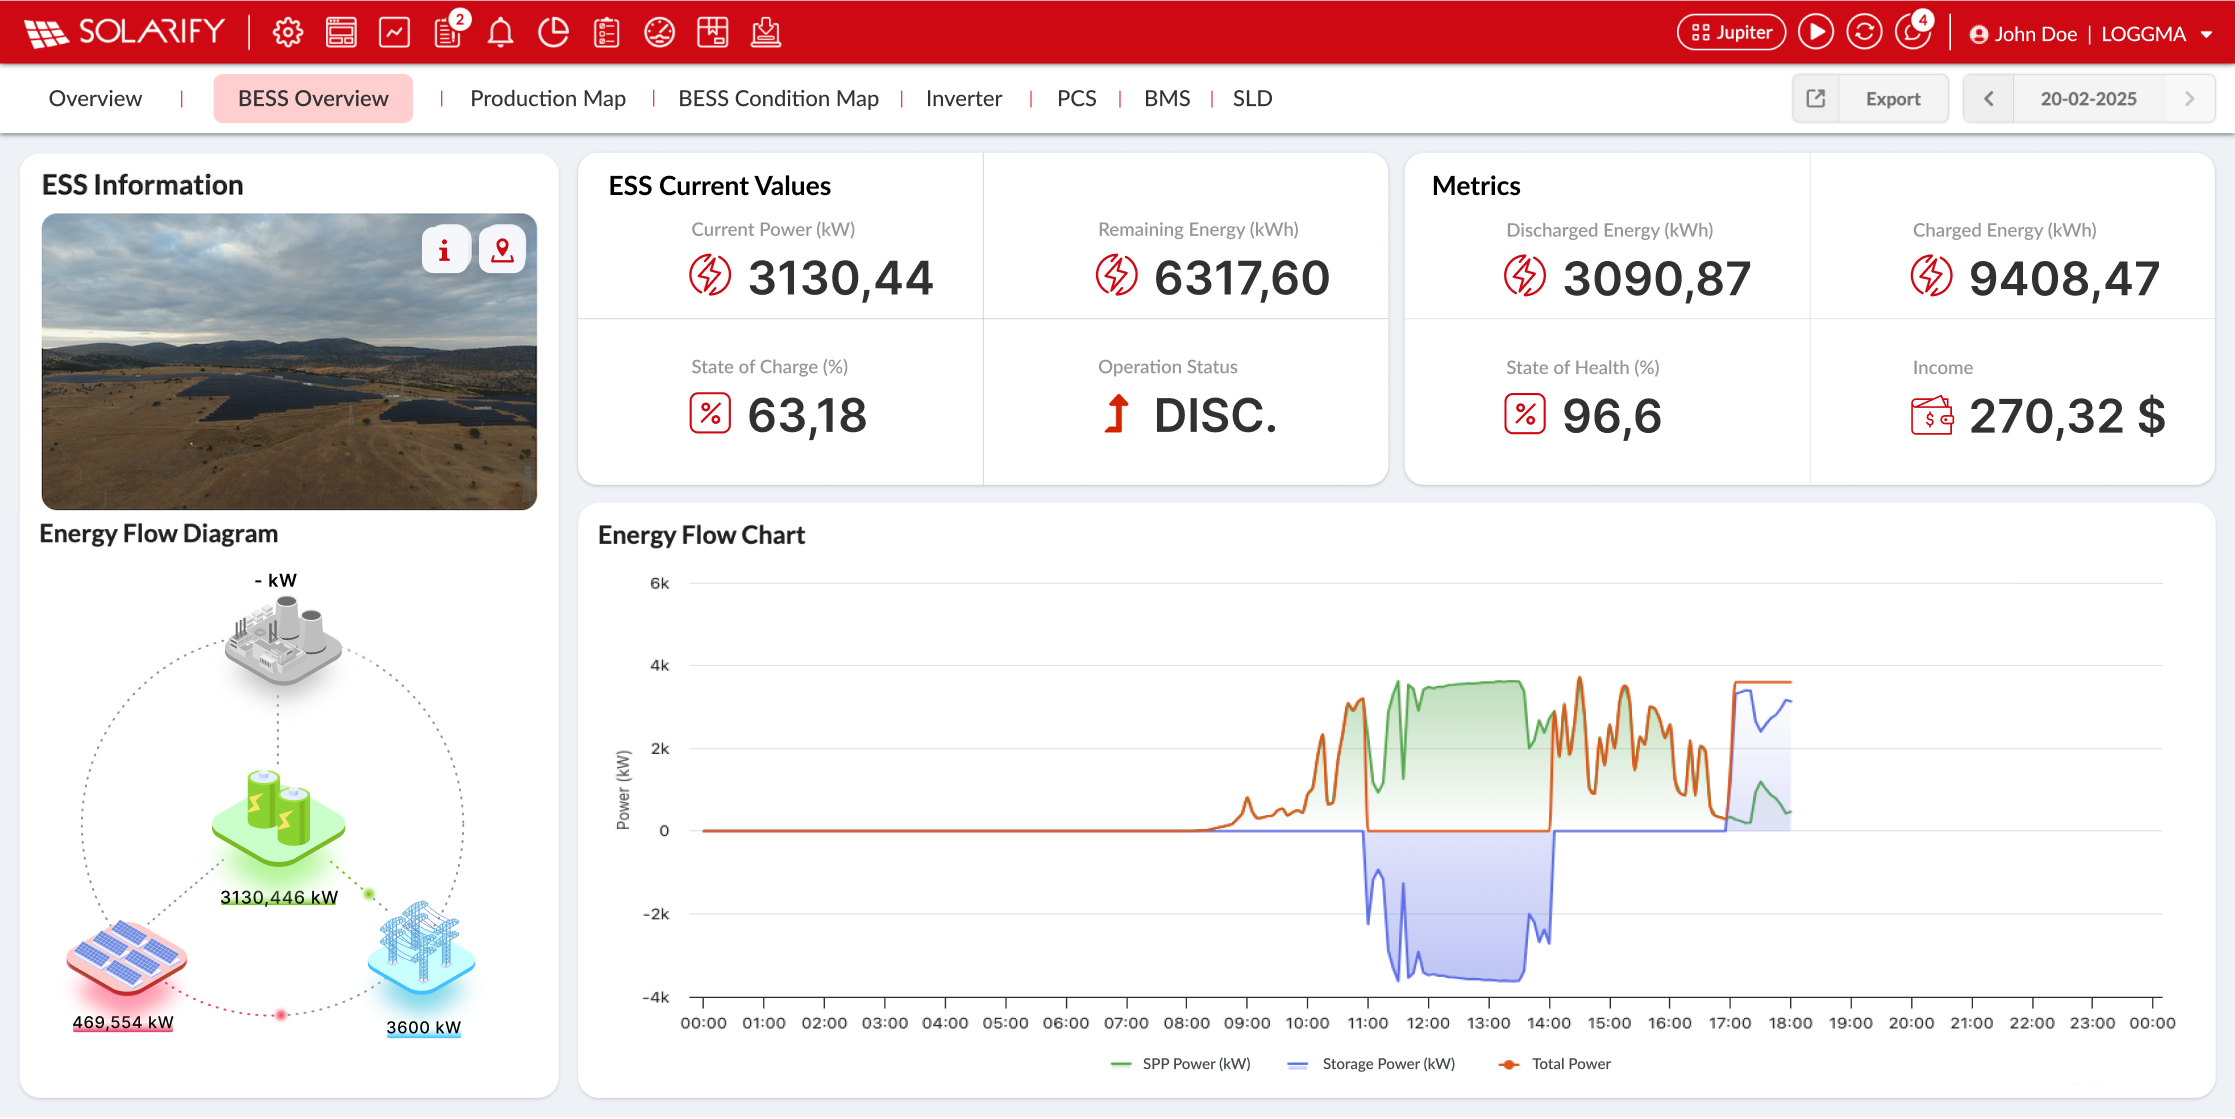Expand the John Doe account dropdown
The image size is (2235, 1119).
pyautogui.click(x=2206, y=34)
